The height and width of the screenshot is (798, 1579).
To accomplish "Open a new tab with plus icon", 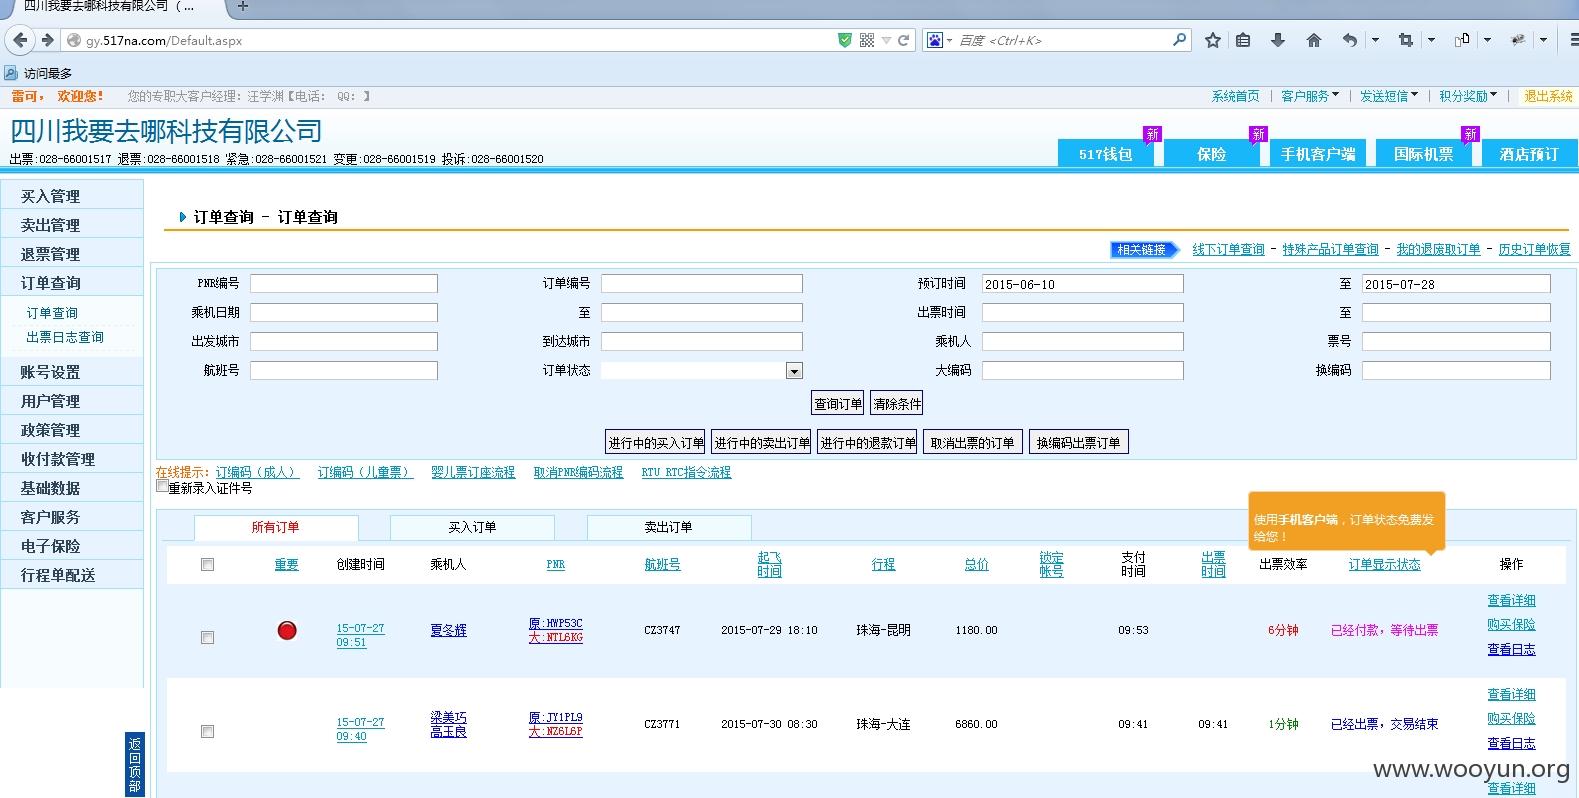I will click(x=242, y=7).
